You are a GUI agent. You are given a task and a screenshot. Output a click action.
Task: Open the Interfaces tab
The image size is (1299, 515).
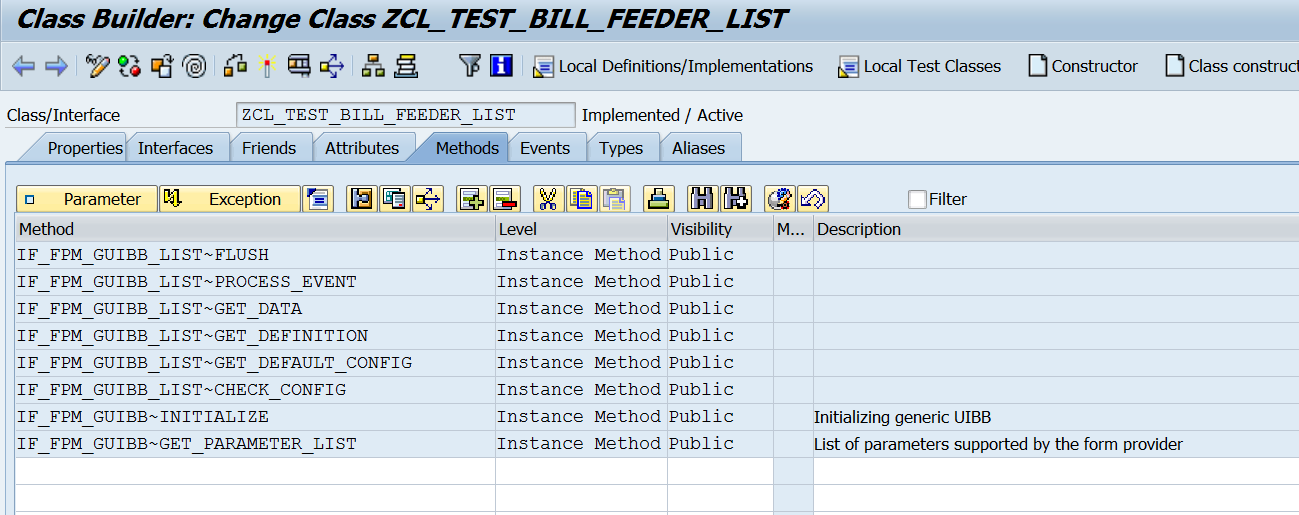(175, 148)
